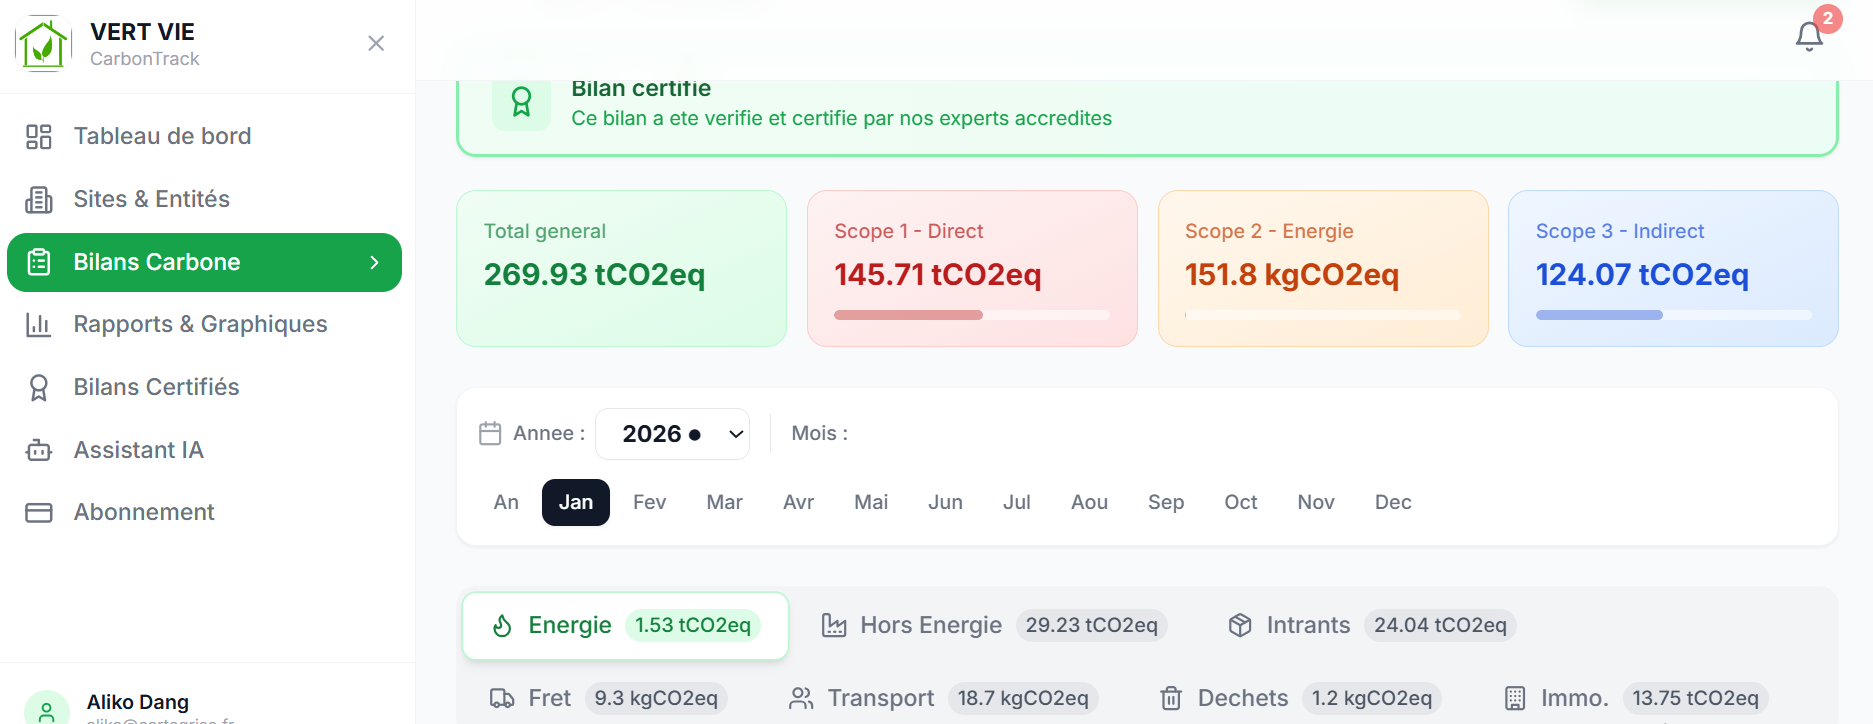Switch to the Fret tab
This screenshot has width=1873, height=724.
[608, 698]
